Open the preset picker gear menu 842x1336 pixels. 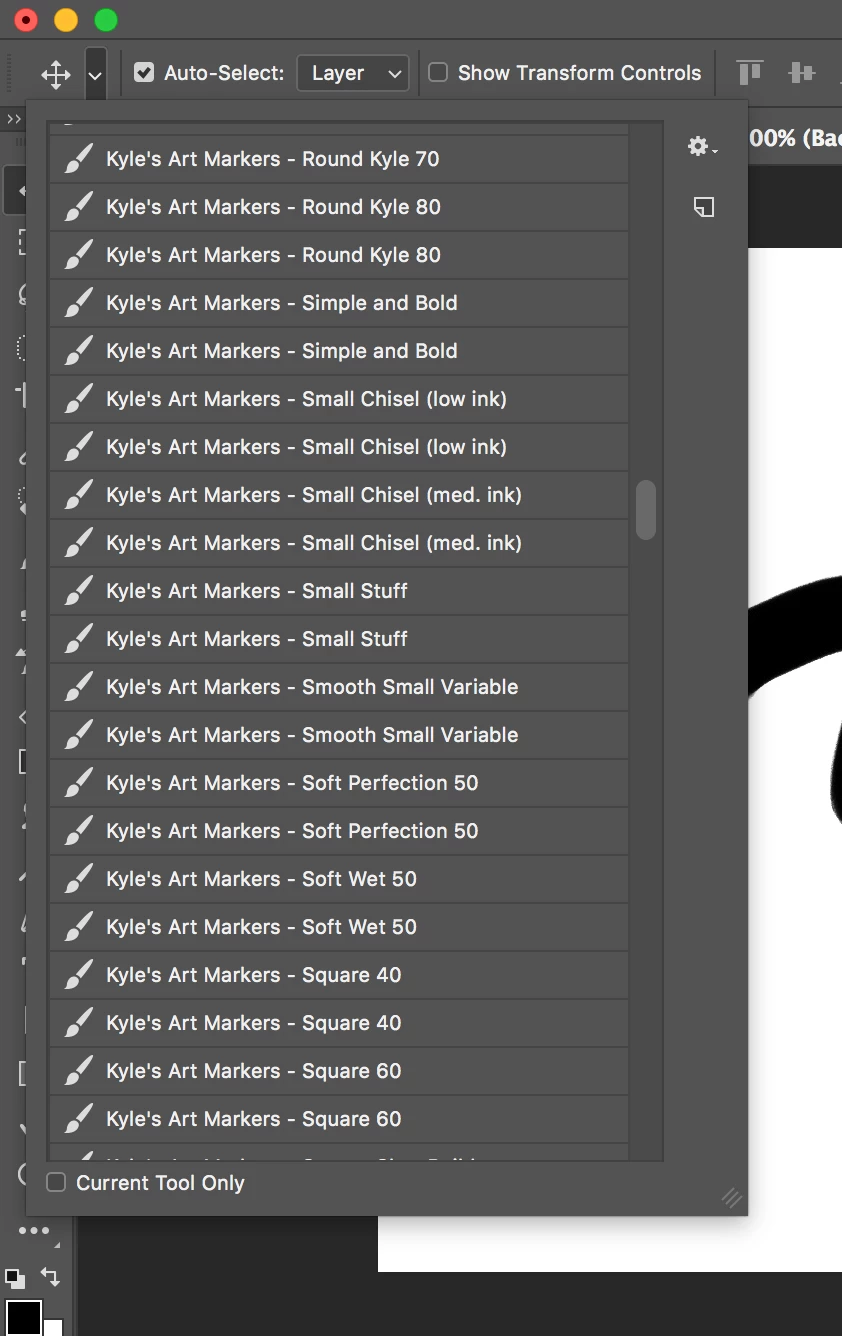(x=702, y=147)
